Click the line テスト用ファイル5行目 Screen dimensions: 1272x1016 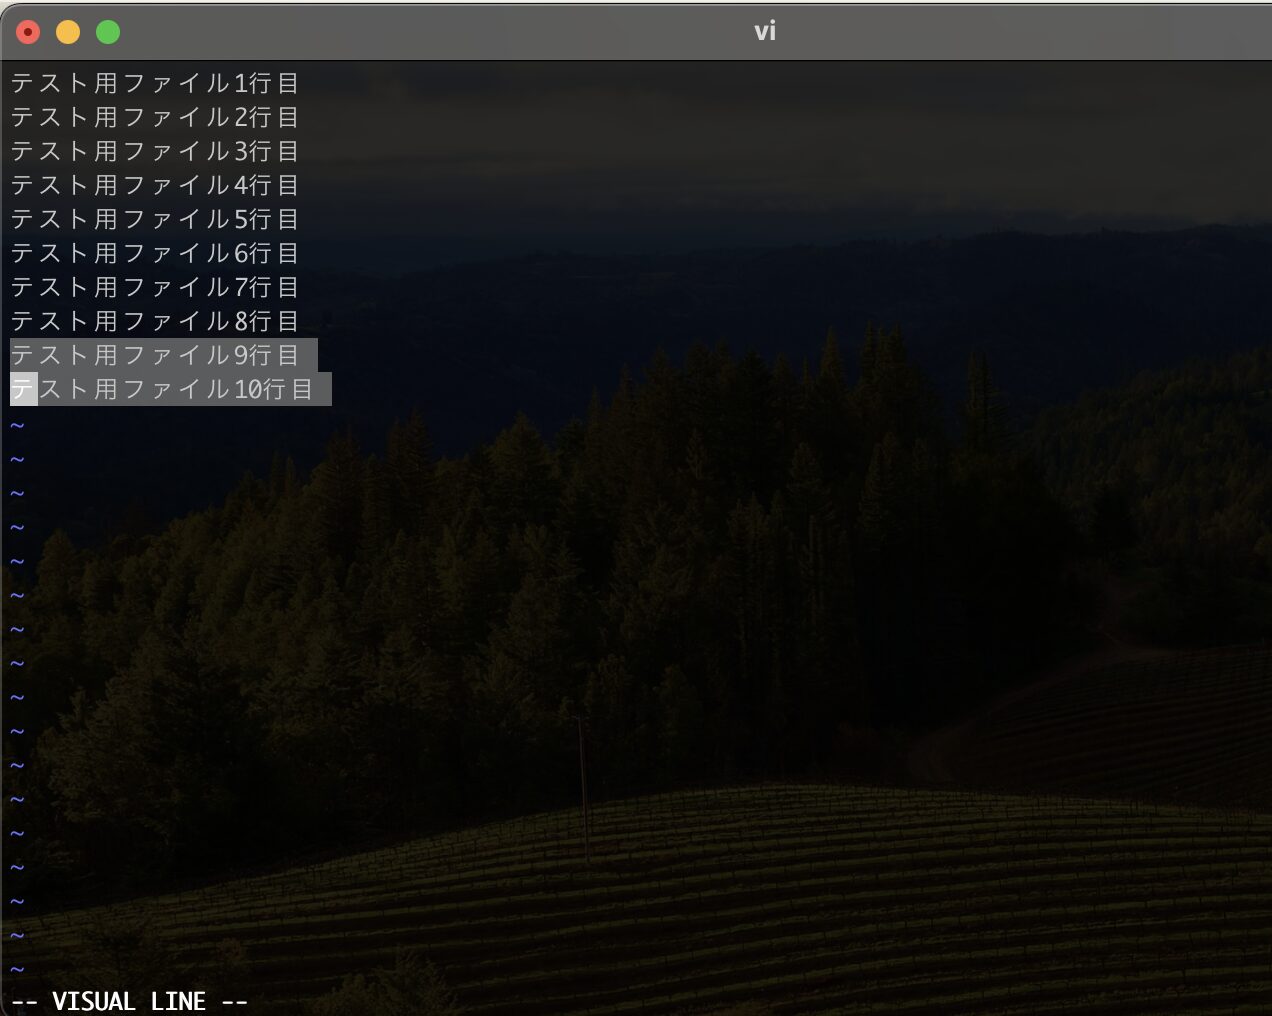(155, 219)
